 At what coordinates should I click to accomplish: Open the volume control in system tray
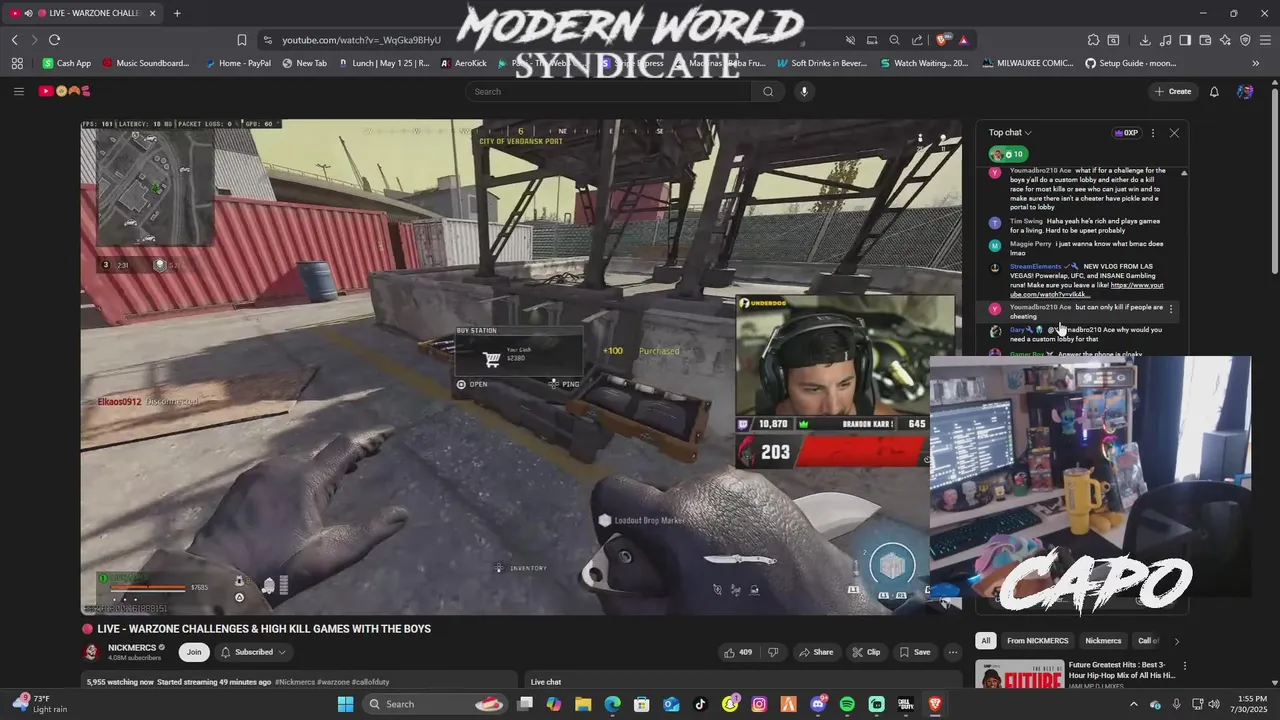pos(1213,704)
